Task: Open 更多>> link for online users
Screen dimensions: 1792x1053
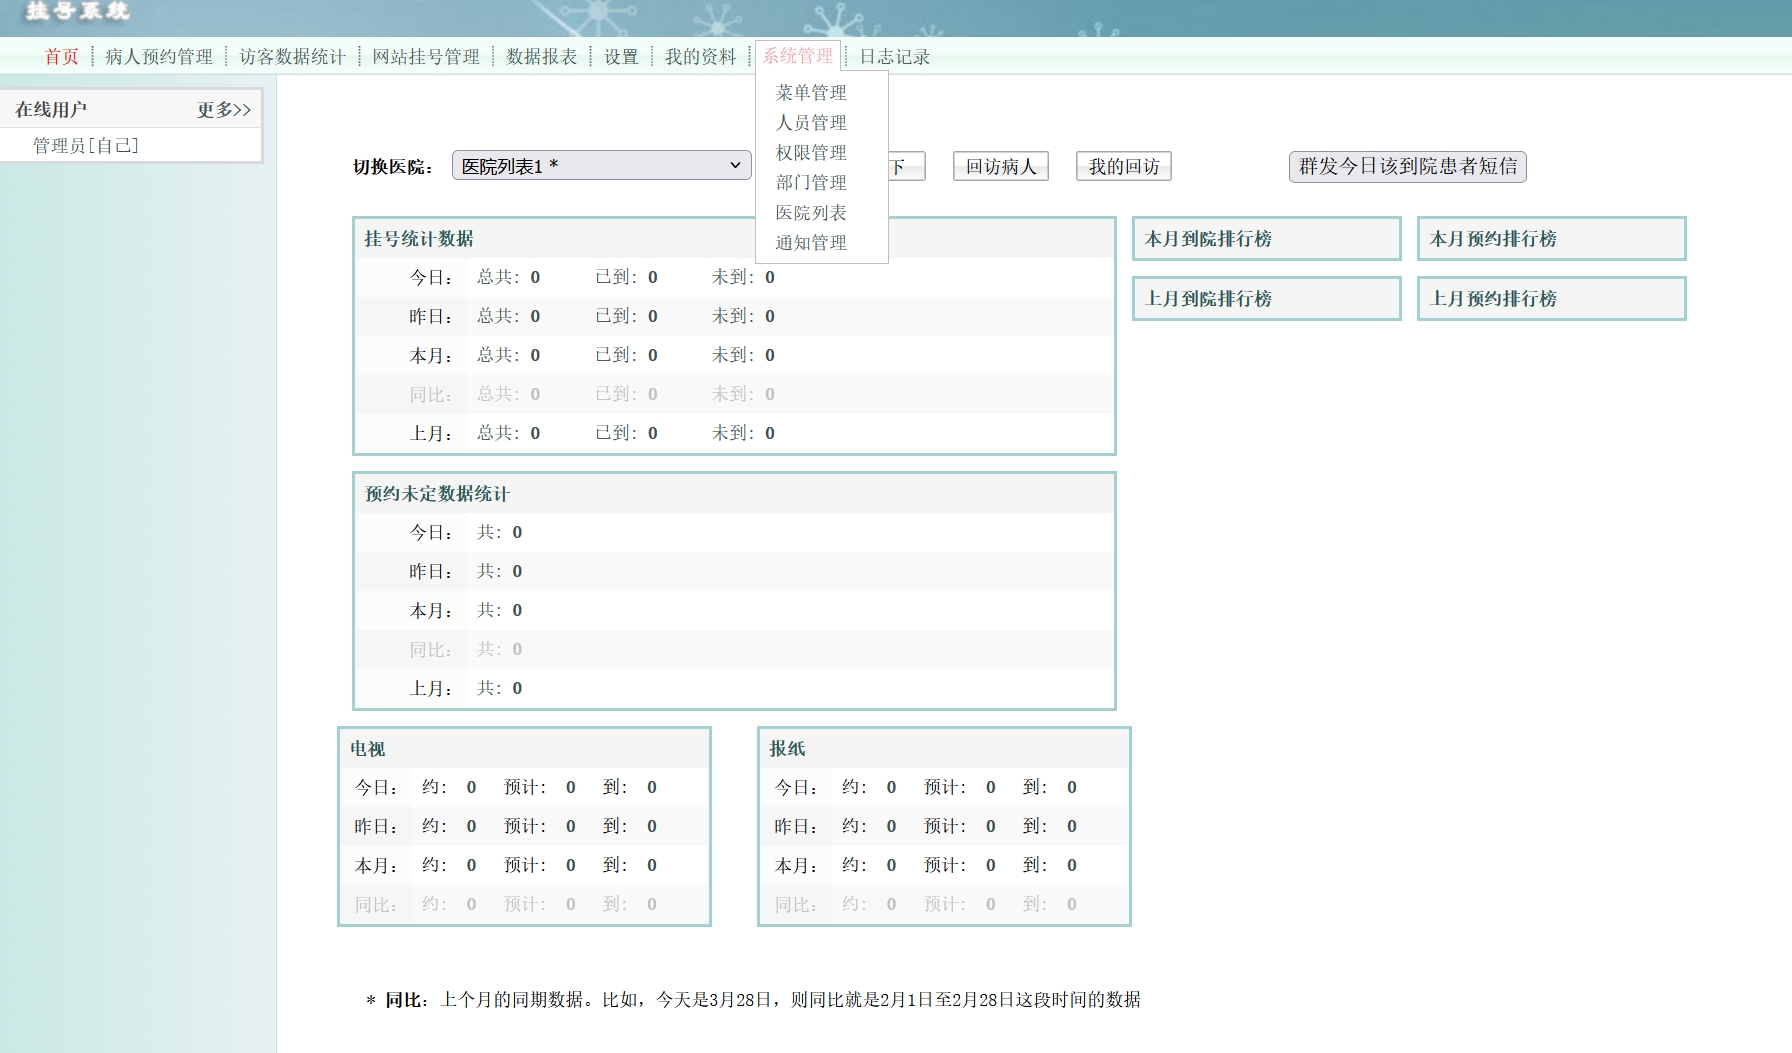Action: click(224, 110)
